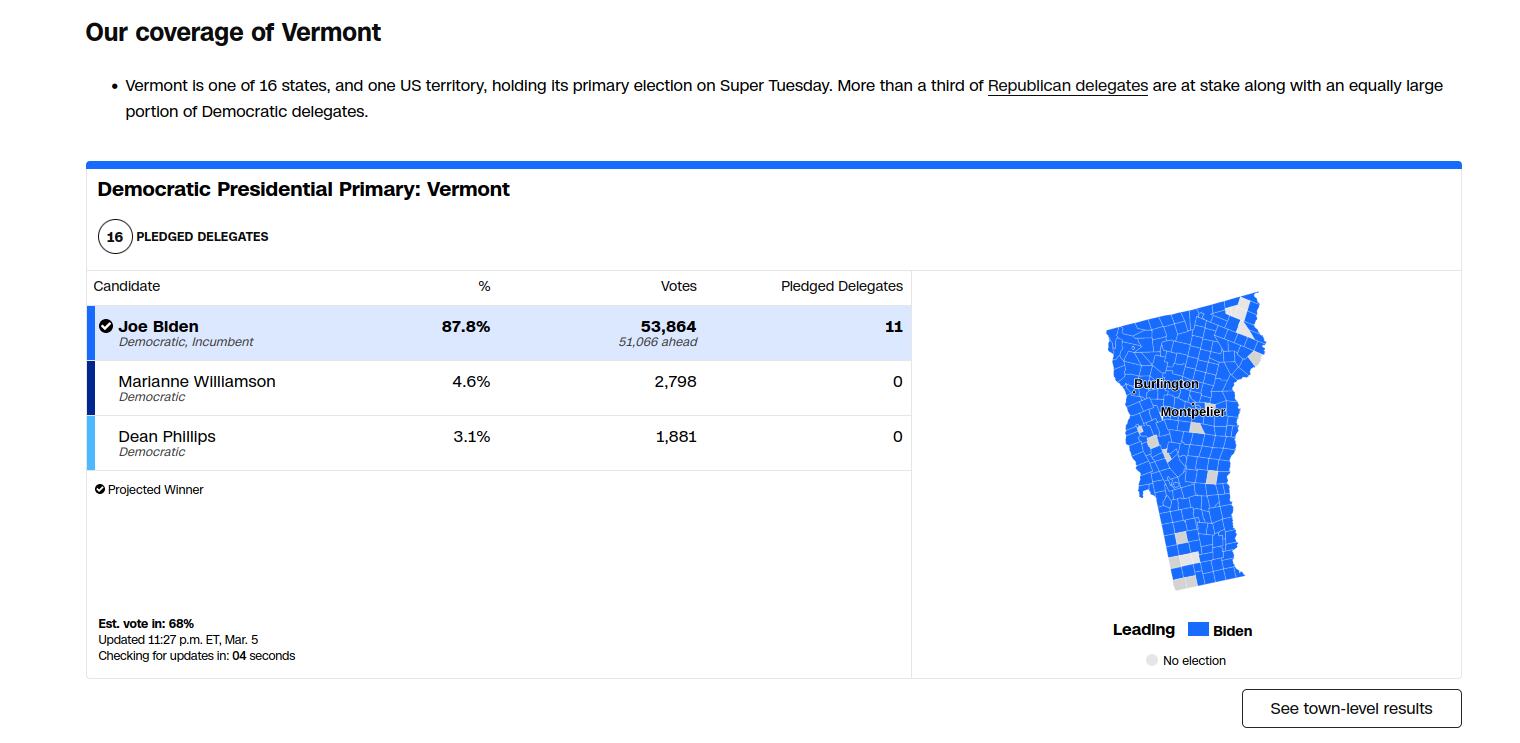
Task: Select the Joe Biden candidate name
Action: click(158, 326)
